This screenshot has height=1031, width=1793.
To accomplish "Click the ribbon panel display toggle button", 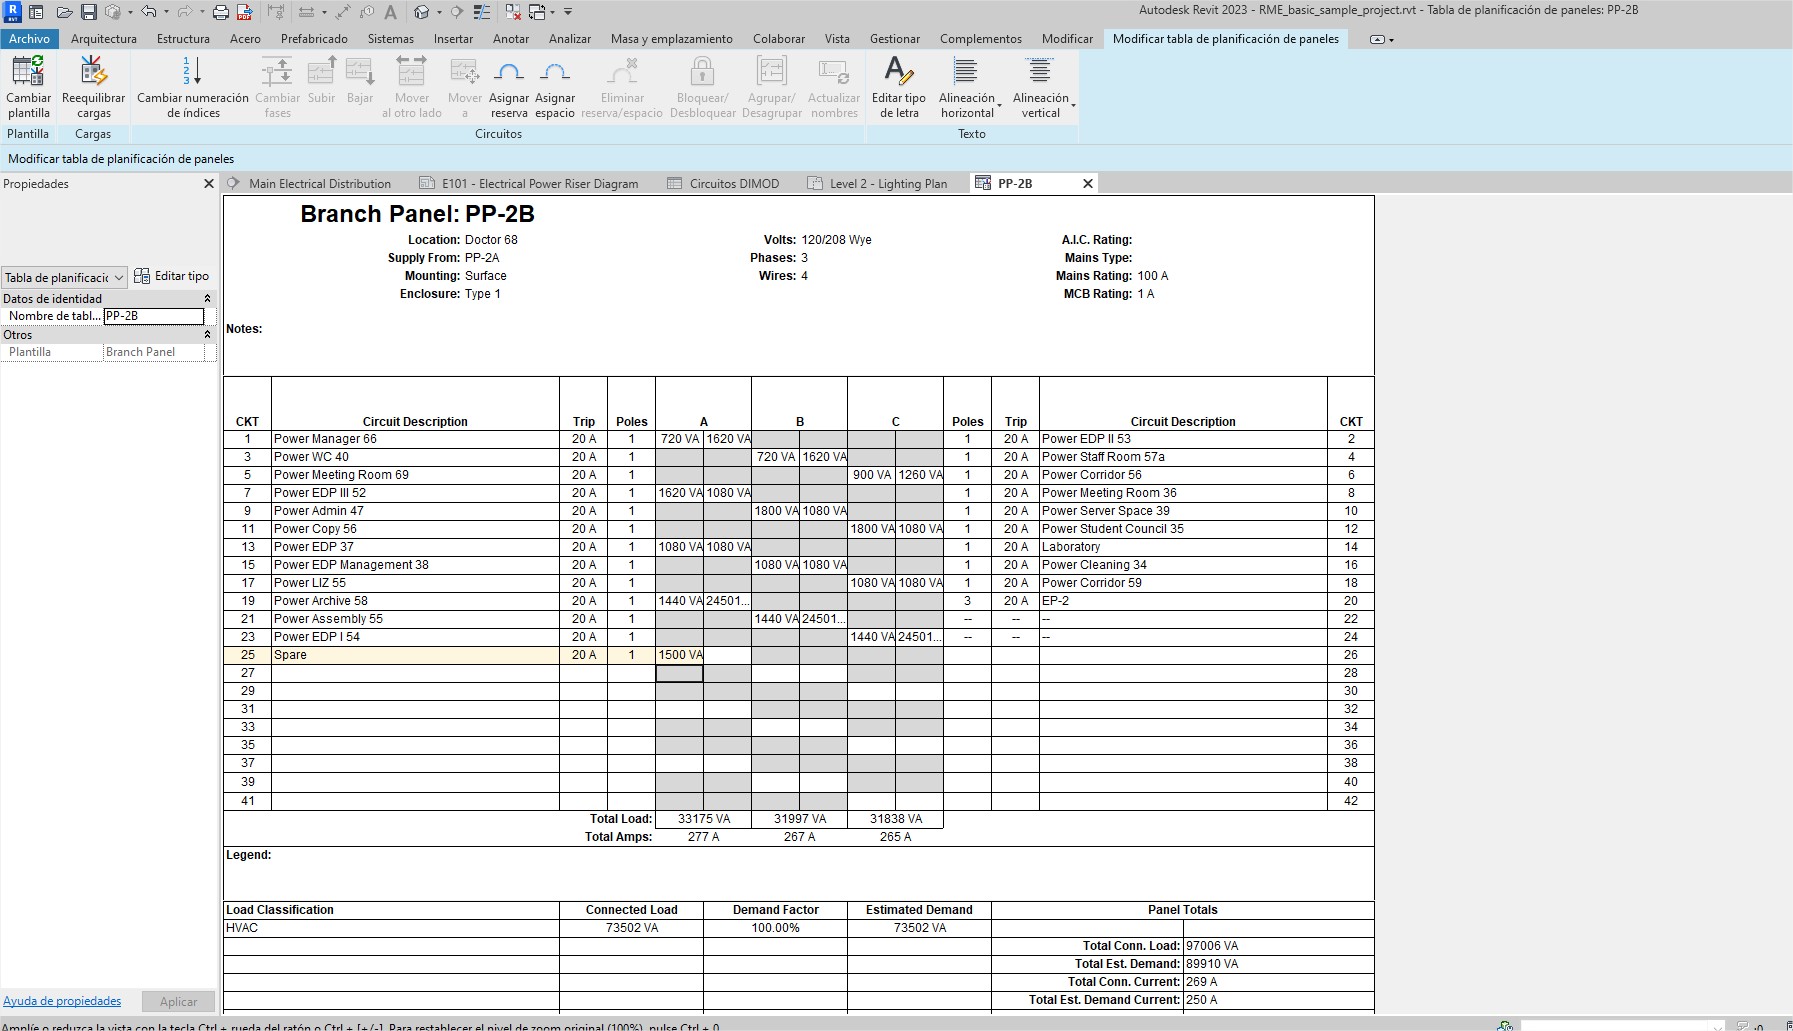I will (1381, 39).
